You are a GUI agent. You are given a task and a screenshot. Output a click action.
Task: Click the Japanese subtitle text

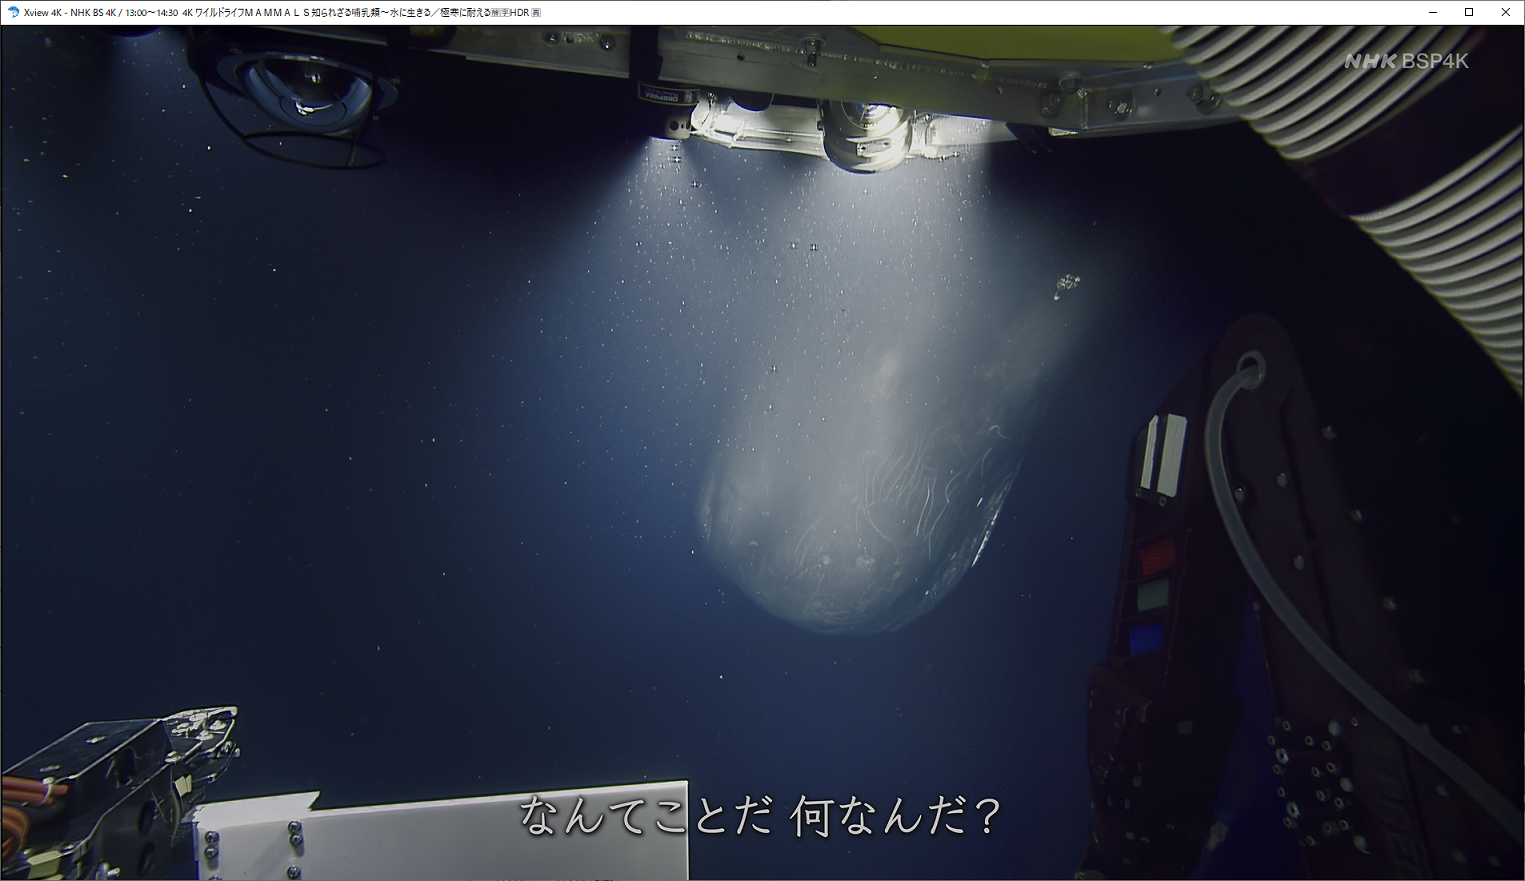(760, 816)
